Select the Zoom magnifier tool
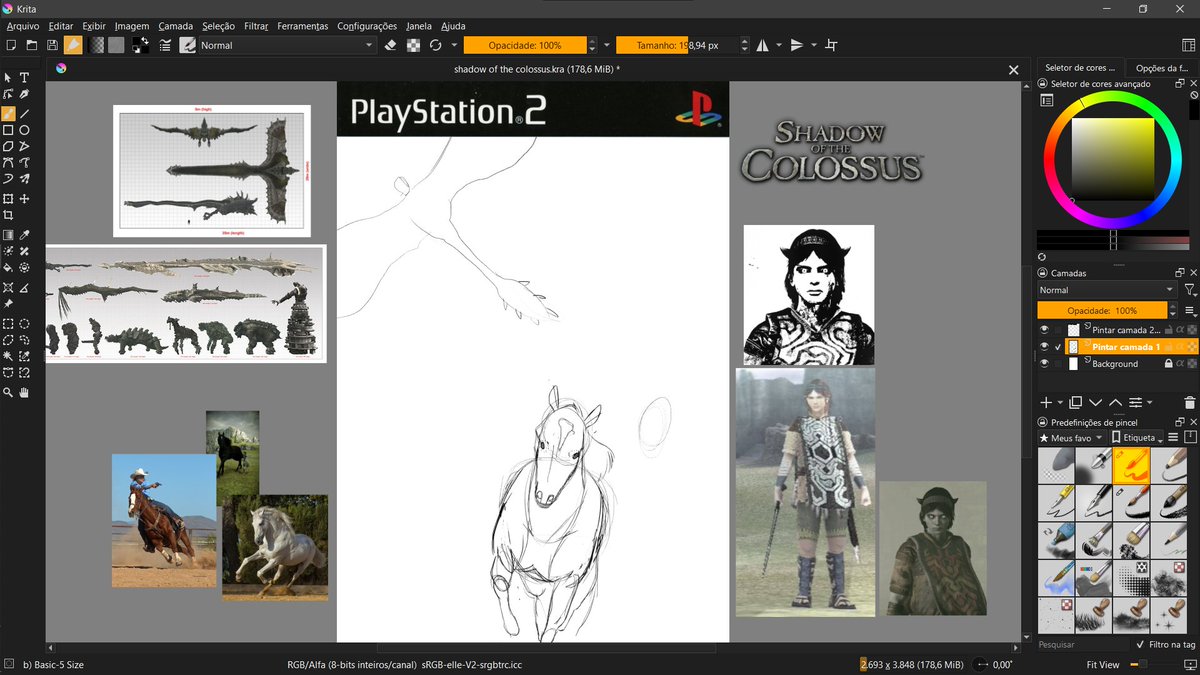The width and height of the screenshot is (1200, 675). (8, 393)
